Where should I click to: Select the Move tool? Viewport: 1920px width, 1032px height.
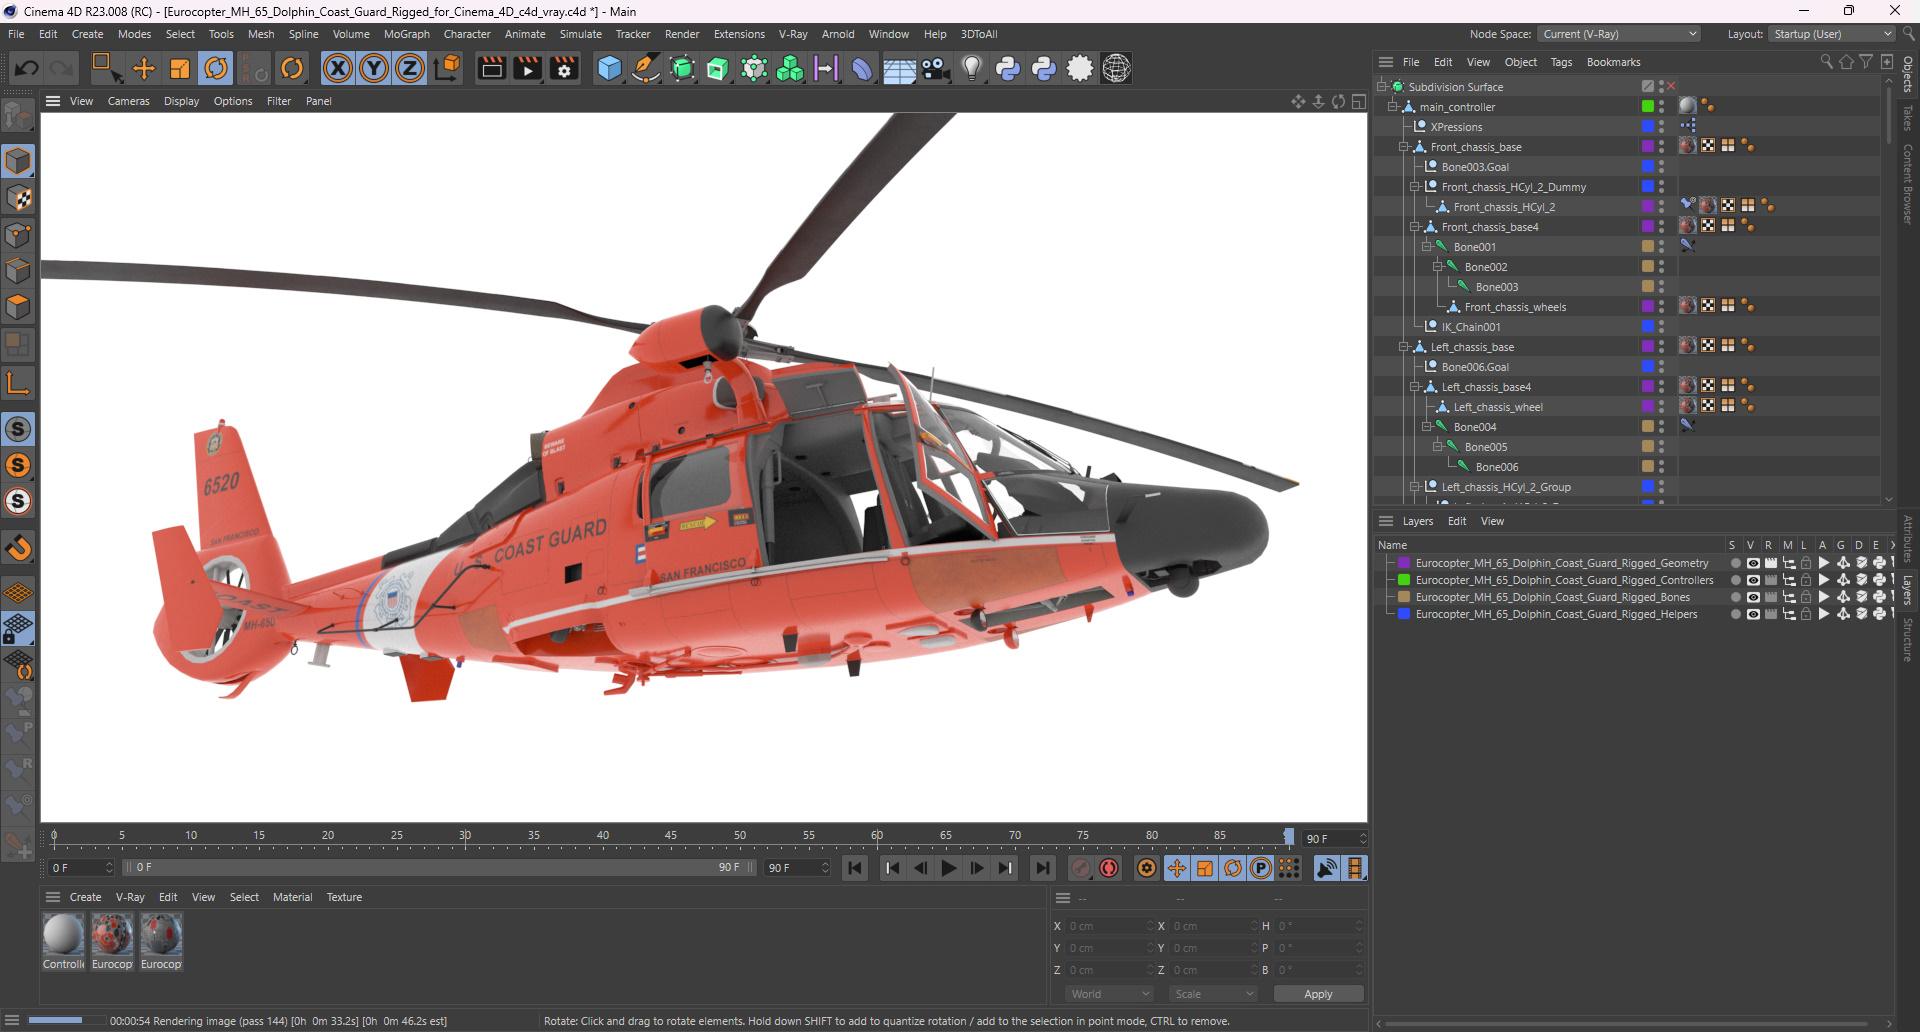(144, 68)
